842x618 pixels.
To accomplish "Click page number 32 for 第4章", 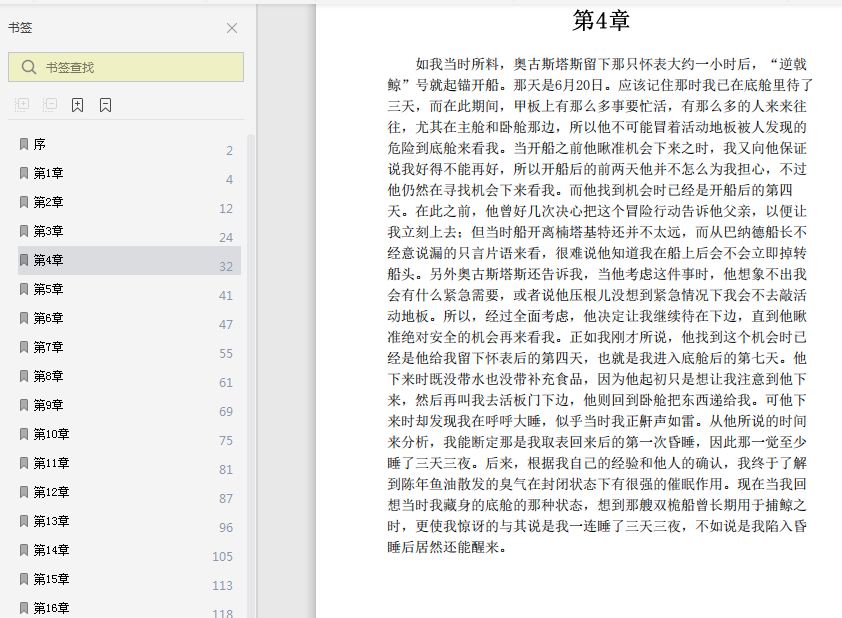I will (x=226, y=267).
